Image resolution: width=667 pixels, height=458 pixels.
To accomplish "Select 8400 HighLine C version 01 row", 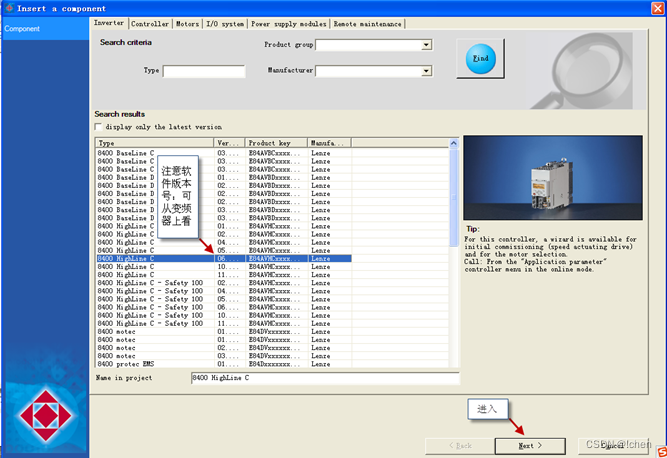I will [x=224, y=226].
